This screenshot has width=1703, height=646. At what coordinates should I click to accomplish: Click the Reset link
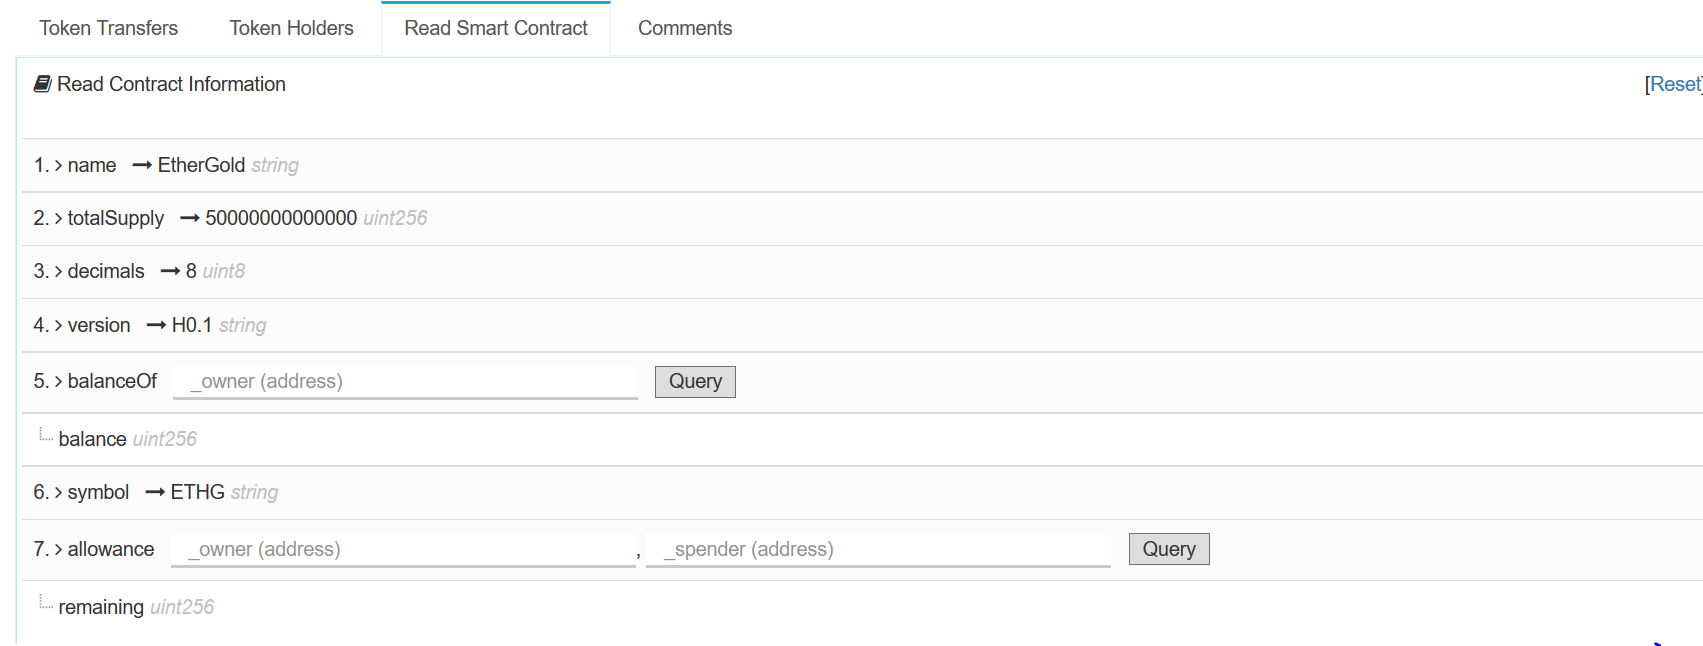(1674, 84)
